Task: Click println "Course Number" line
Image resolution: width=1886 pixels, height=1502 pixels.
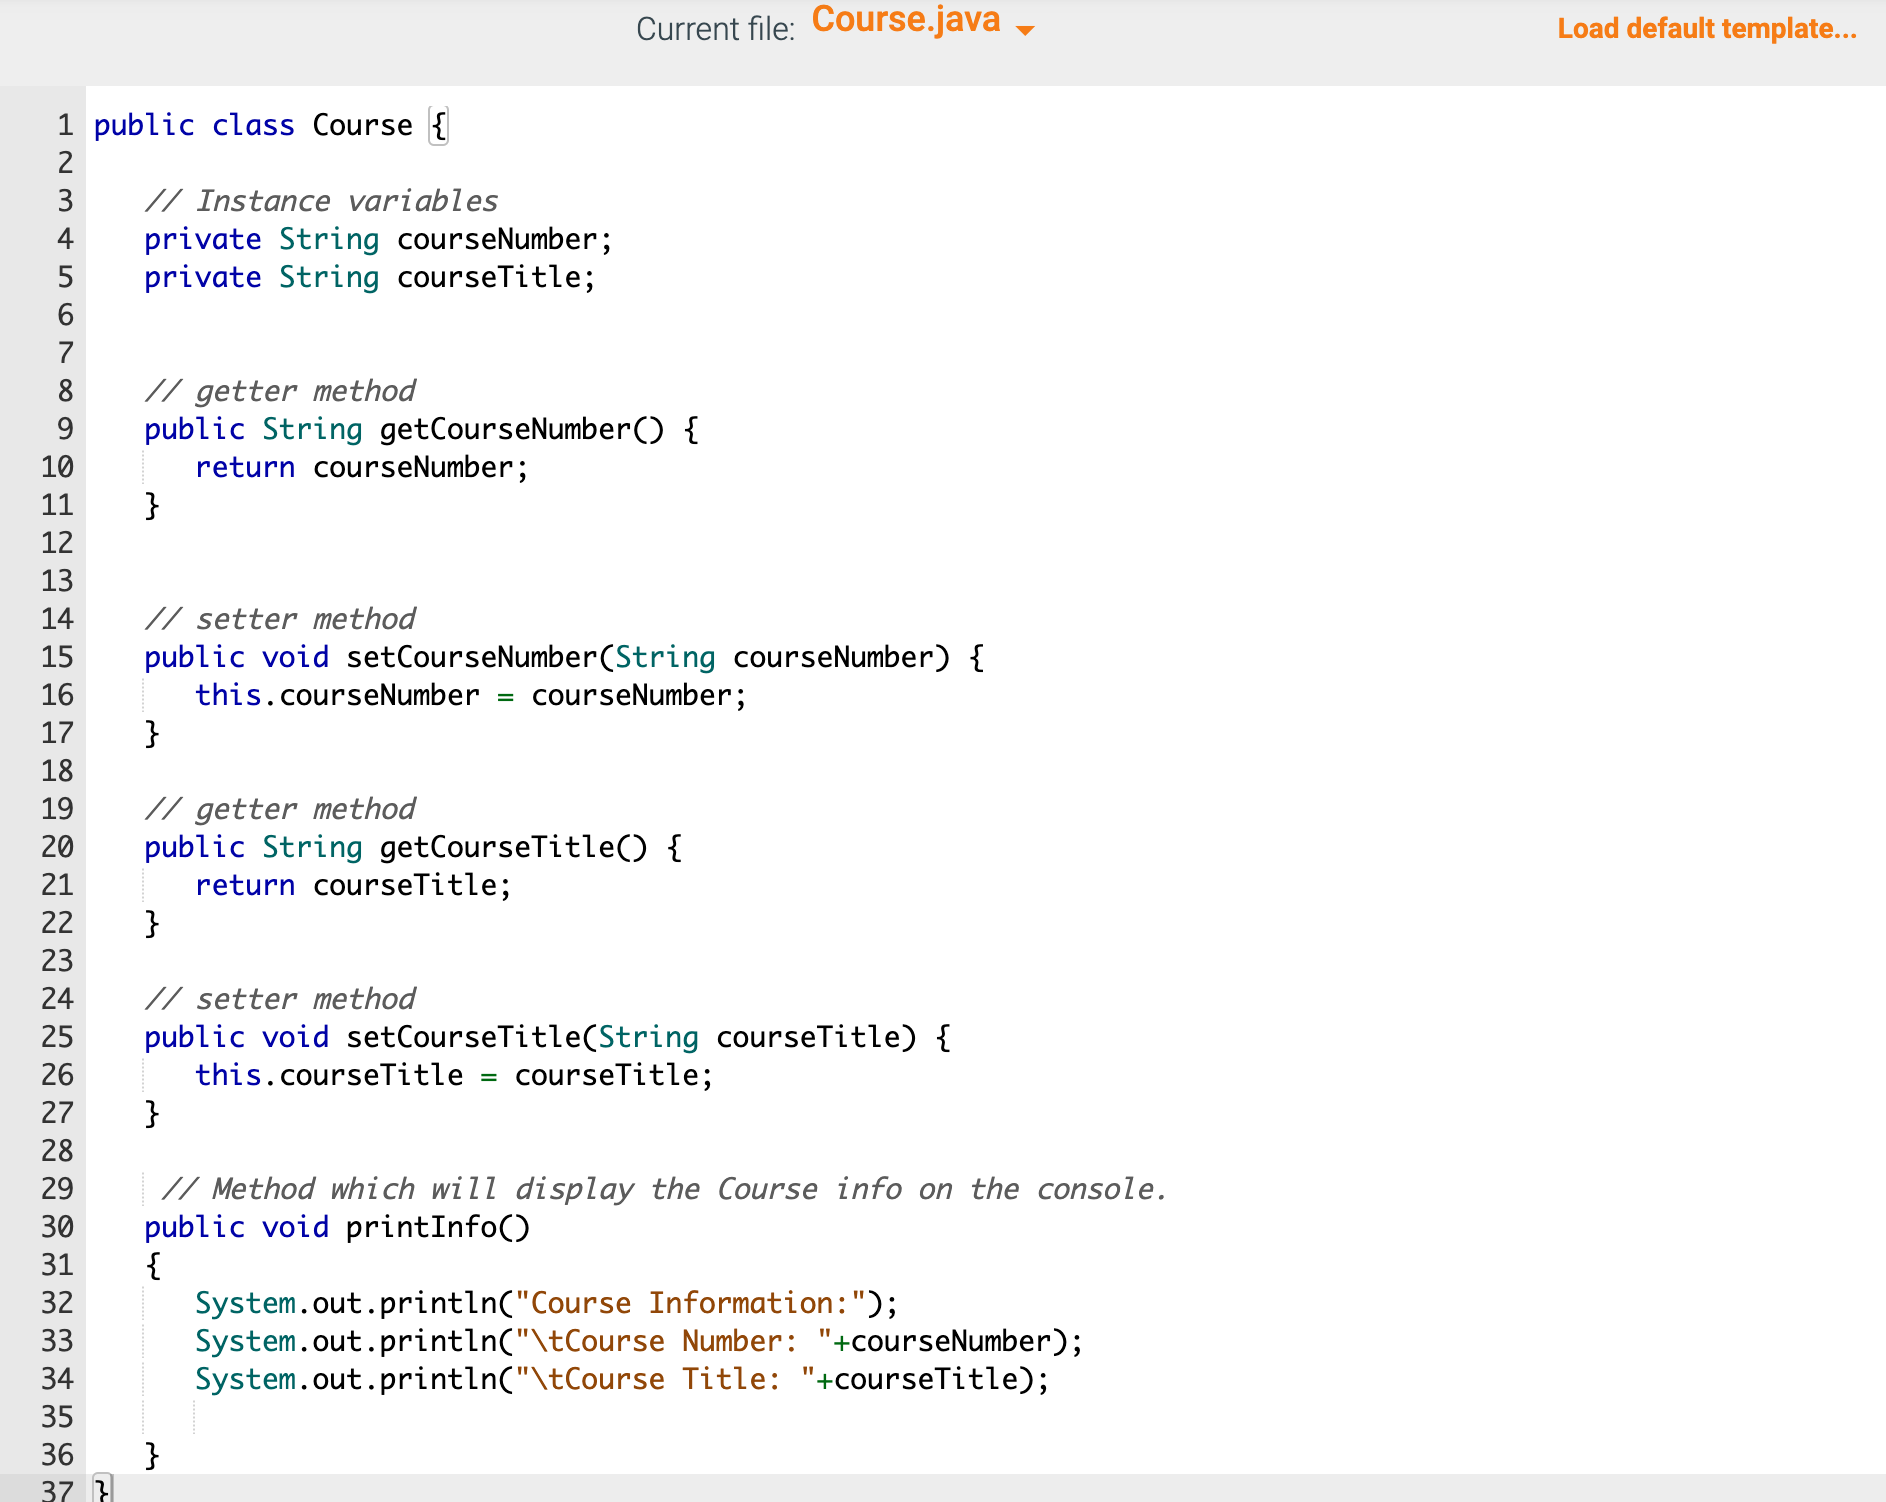Action: coord(639,1341)
